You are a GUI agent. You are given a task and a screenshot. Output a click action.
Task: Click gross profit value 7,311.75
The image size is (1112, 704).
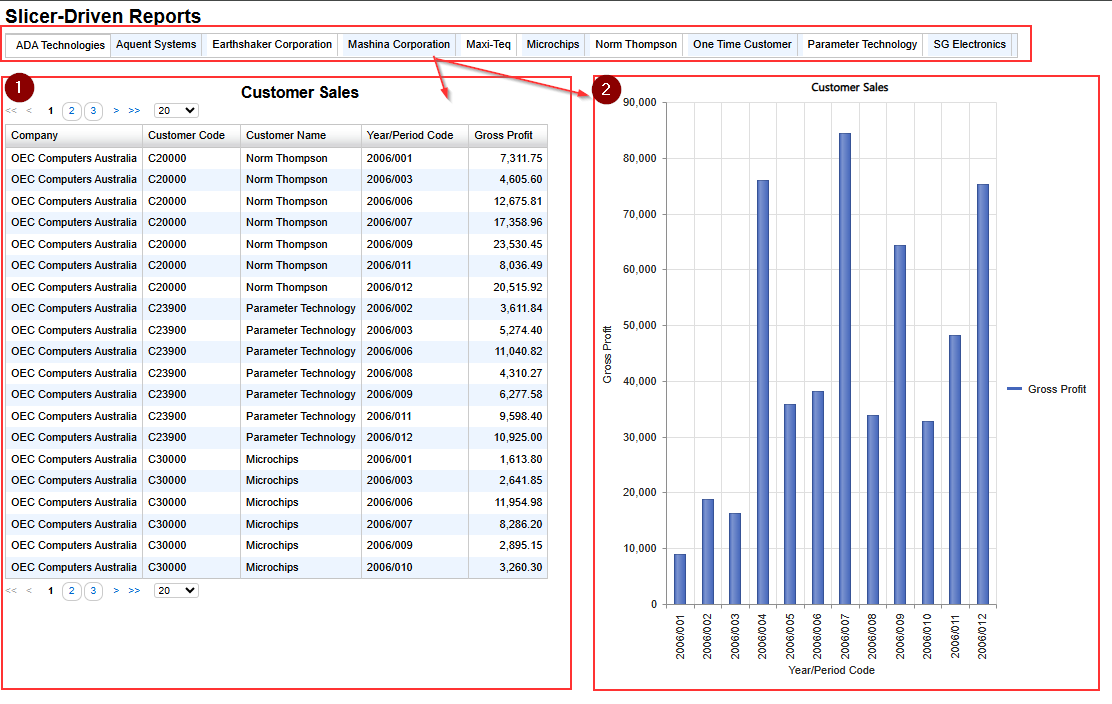(x=521, y=158)
